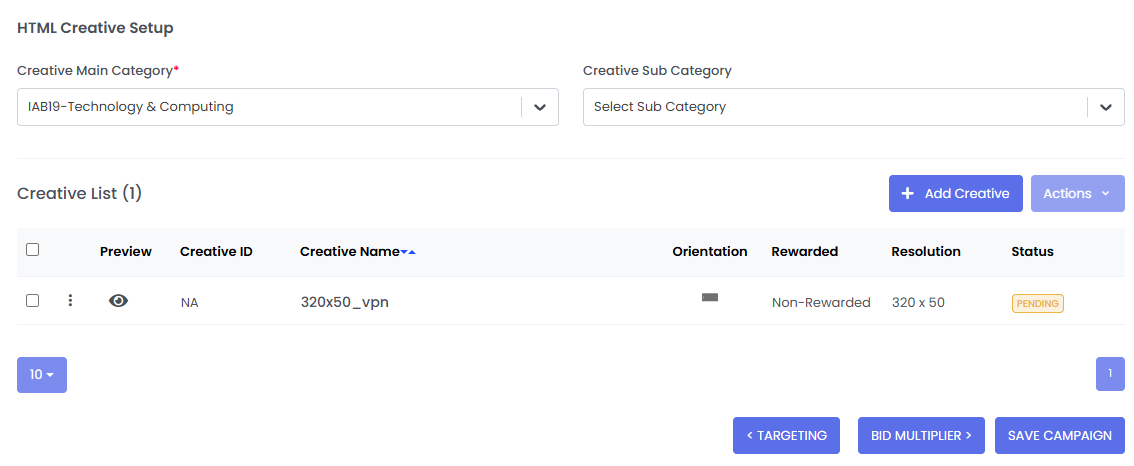Click the landscape orientation icon in row
This screenshot has width=1134, height=466.
[x=710, y=298]
